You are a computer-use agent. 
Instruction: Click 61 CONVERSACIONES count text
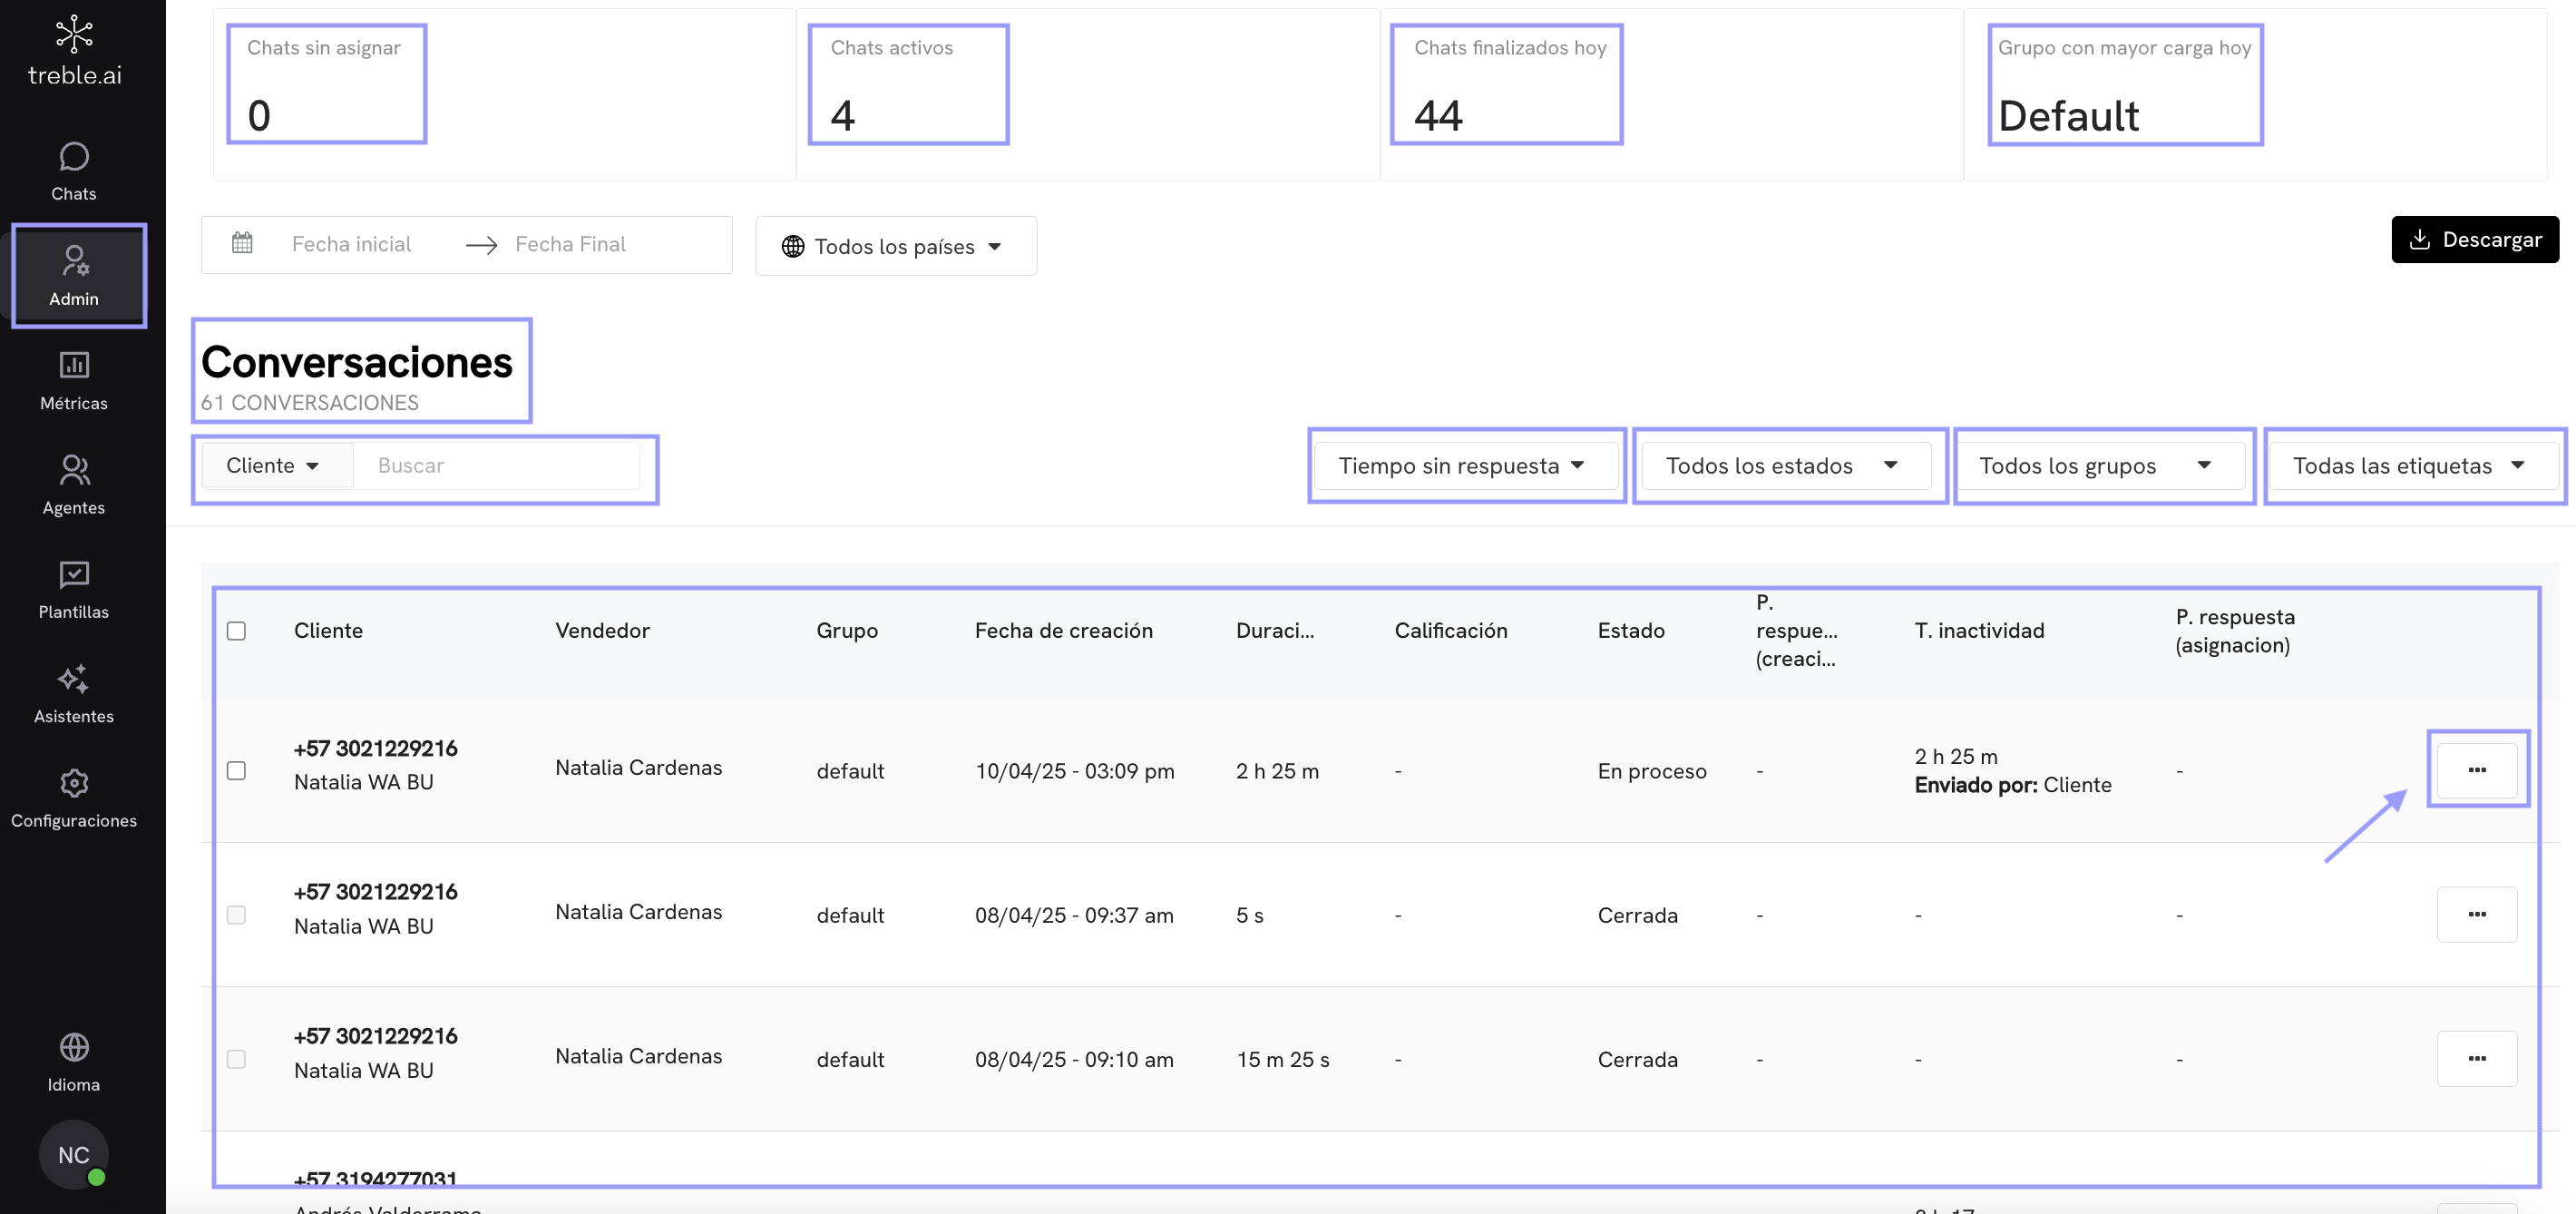click(x=309, y=402)
